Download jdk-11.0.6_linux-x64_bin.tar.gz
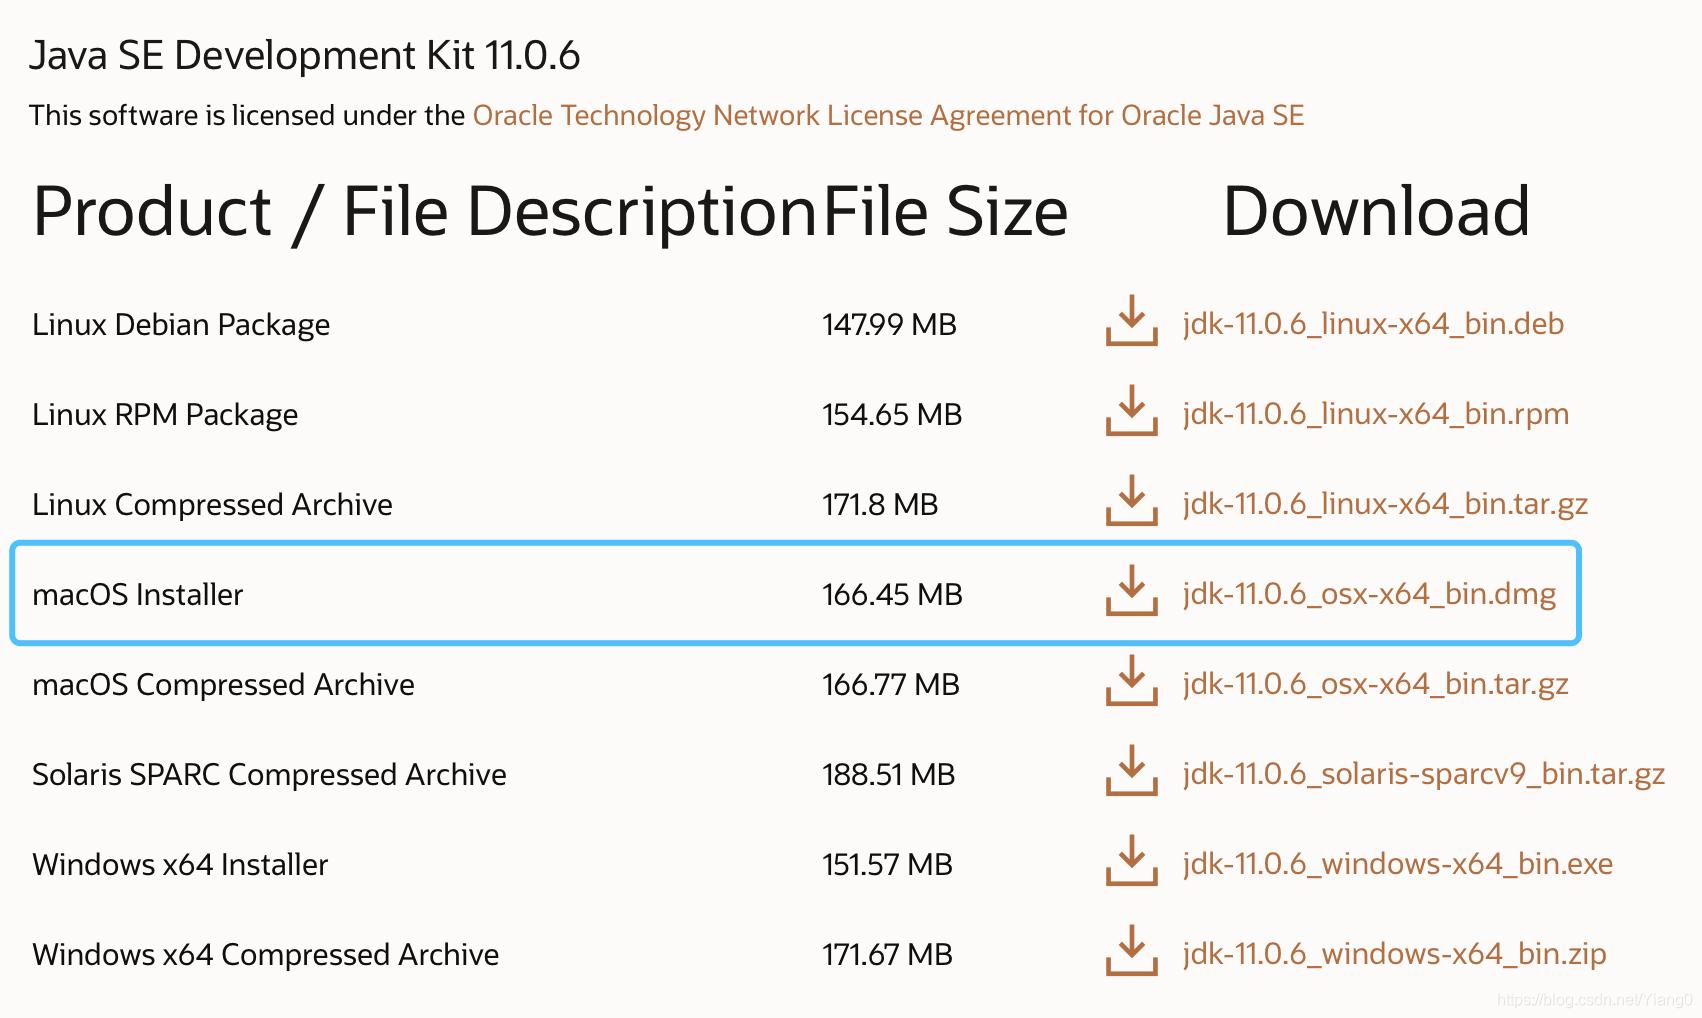This screenshot has width=1702, height=1018. (1385, 504)
